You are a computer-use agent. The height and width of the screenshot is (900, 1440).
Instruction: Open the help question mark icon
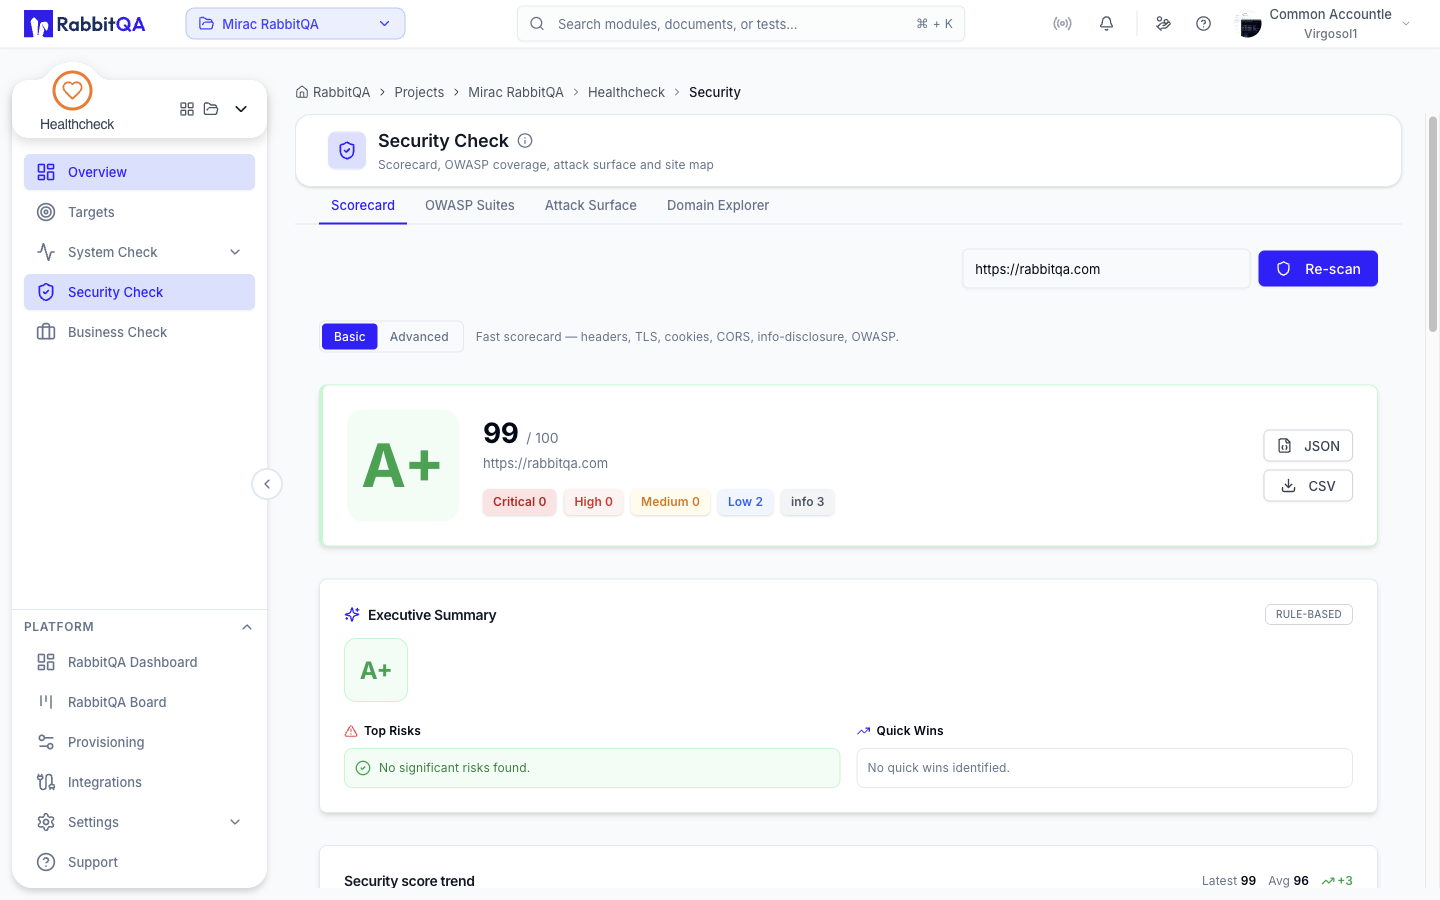(1203, 24)
